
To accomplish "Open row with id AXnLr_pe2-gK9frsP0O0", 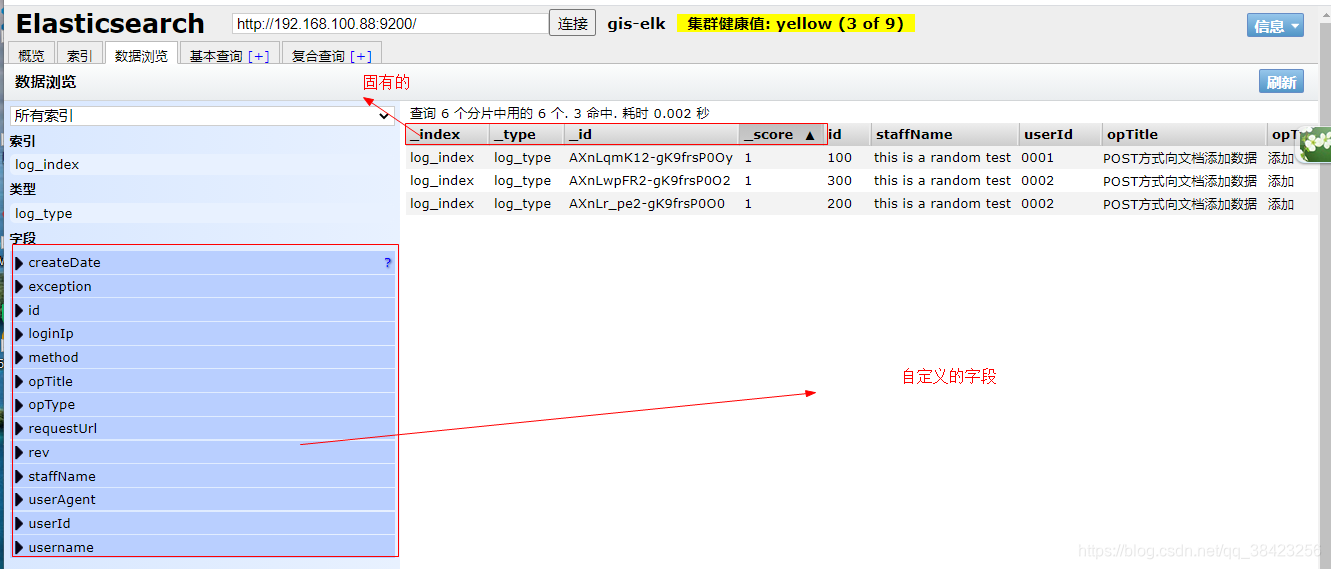I will click(x=647, y=204).
